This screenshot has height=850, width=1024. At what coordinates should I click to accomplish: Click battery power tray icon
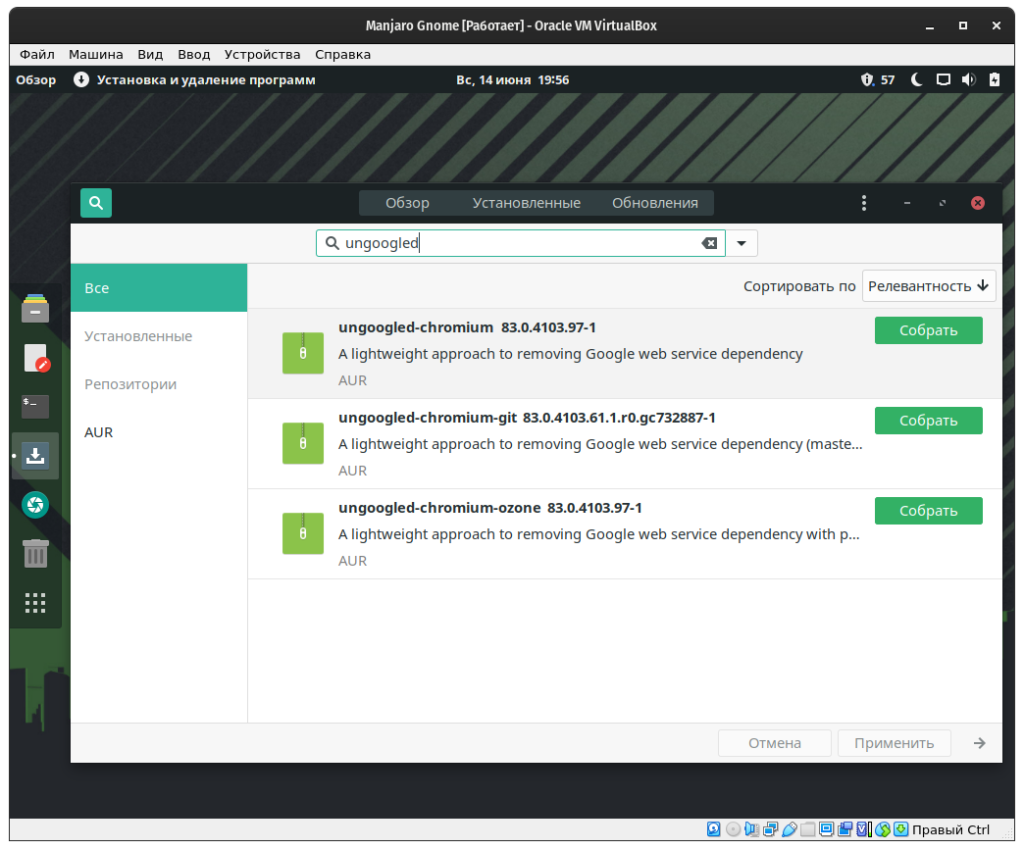point(994,80)
